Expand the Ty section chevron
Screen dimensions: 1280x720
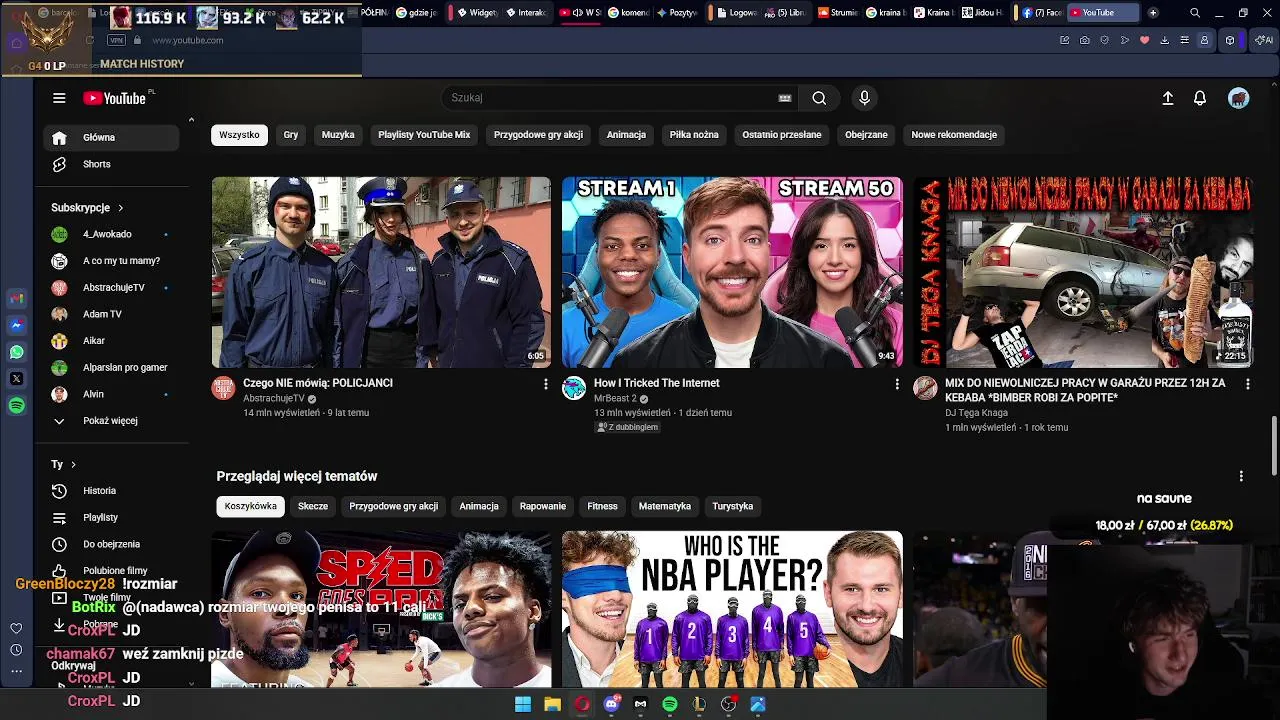[x=73, y=465]
